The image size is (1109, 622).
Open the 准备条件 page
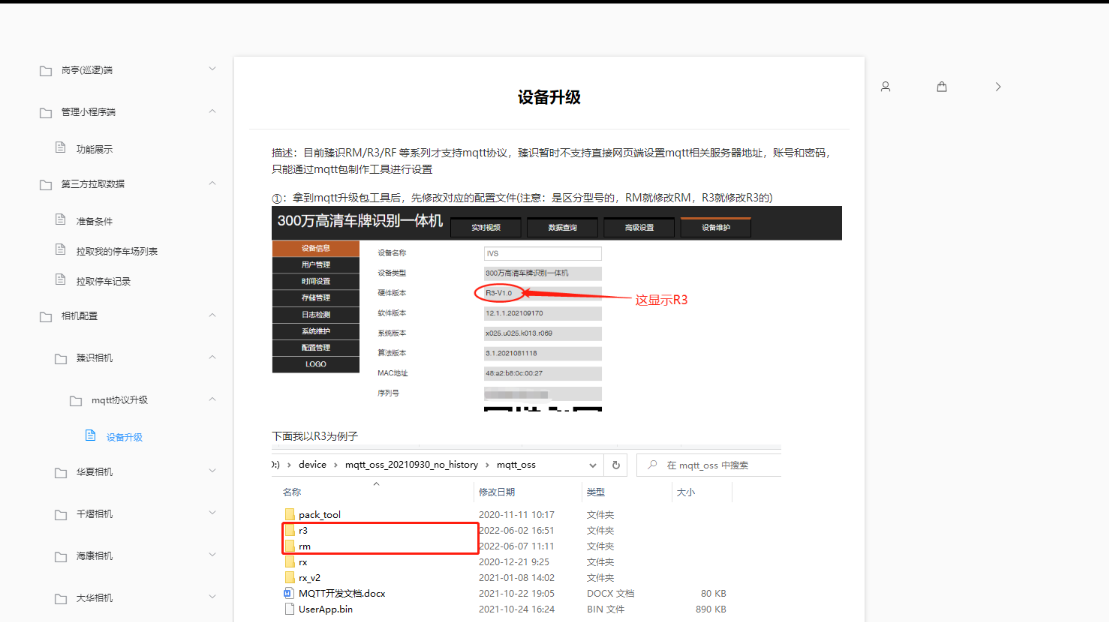click(x=95, y=221)
